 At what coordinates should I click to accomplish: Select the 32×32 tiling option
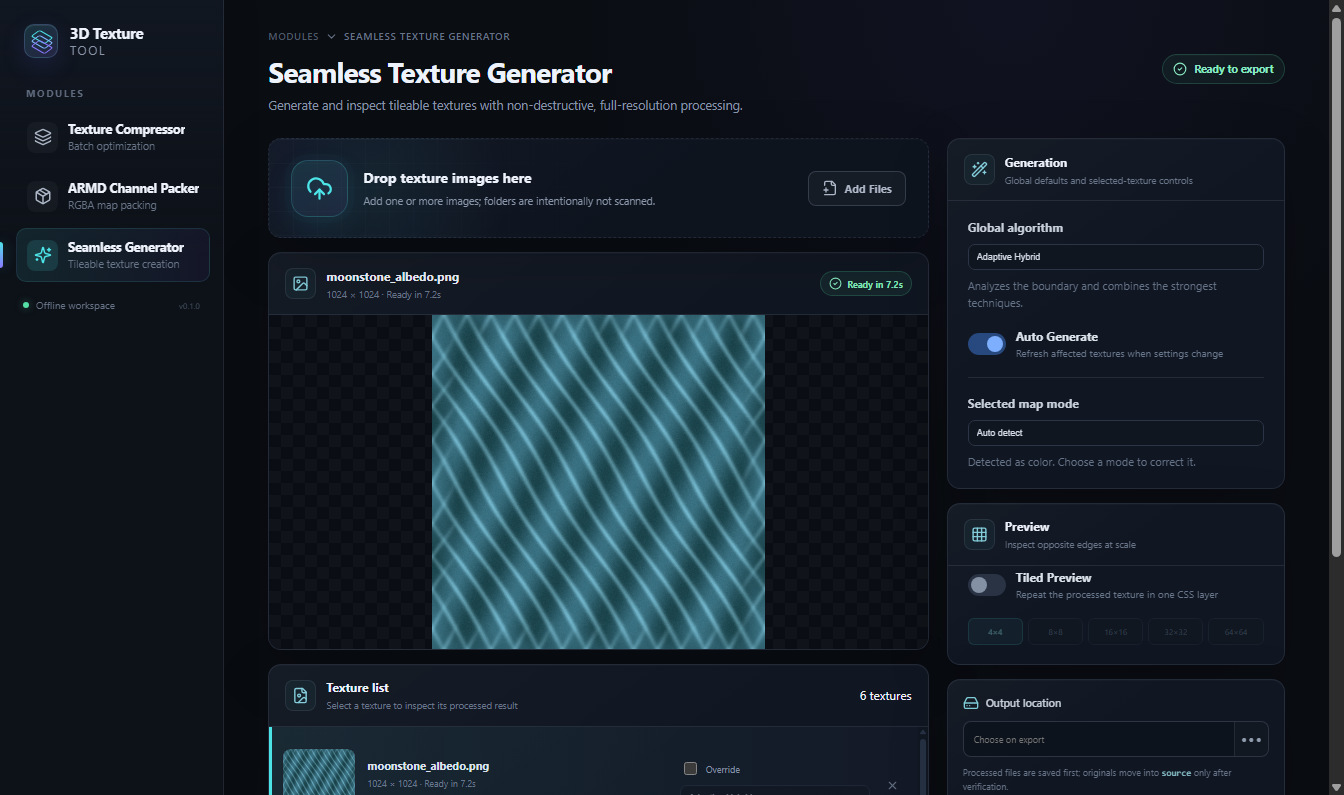click(1175, 632)
